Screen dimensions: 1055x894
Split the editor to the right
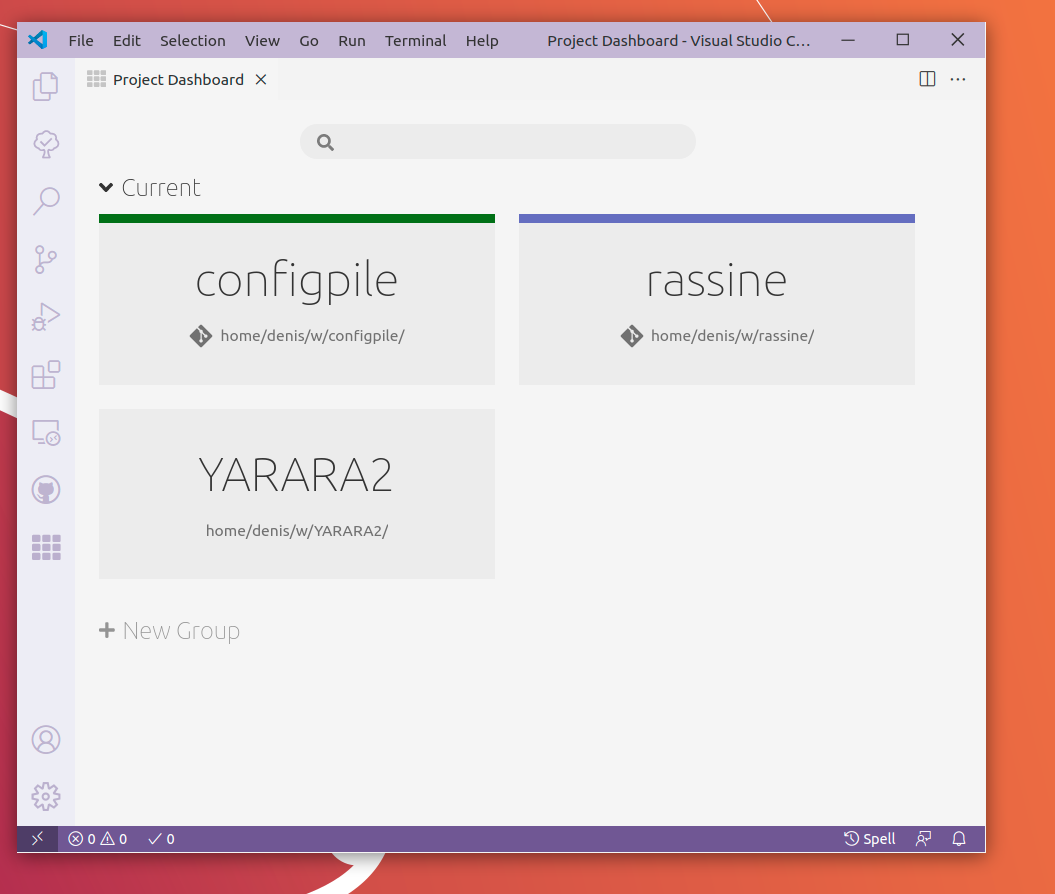[927, 79]
